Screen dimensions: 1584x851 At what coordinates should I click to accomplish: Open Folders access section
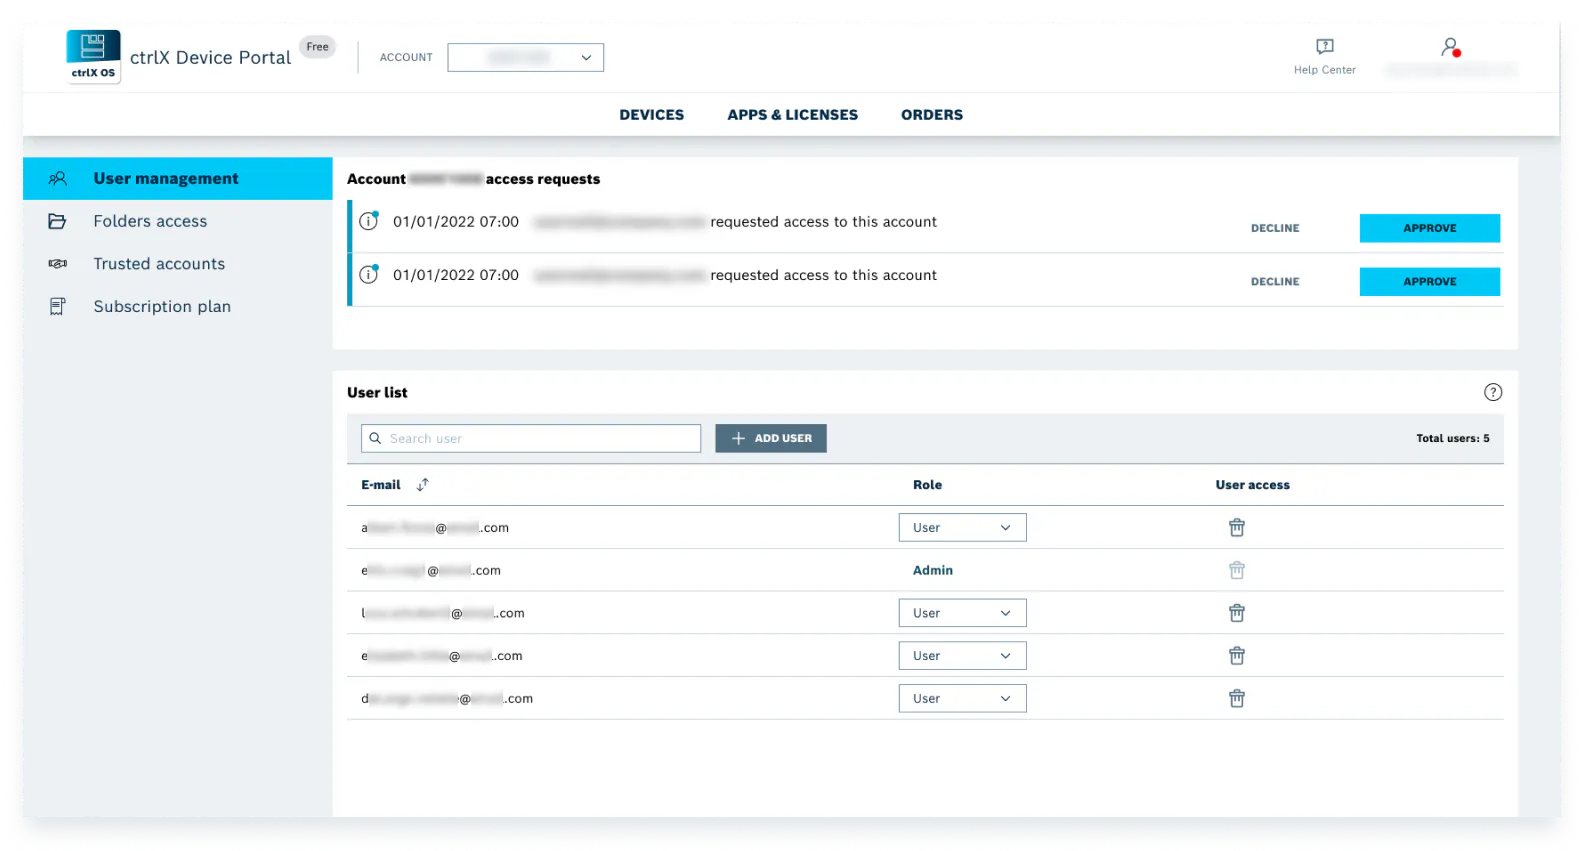coord(178,221)
